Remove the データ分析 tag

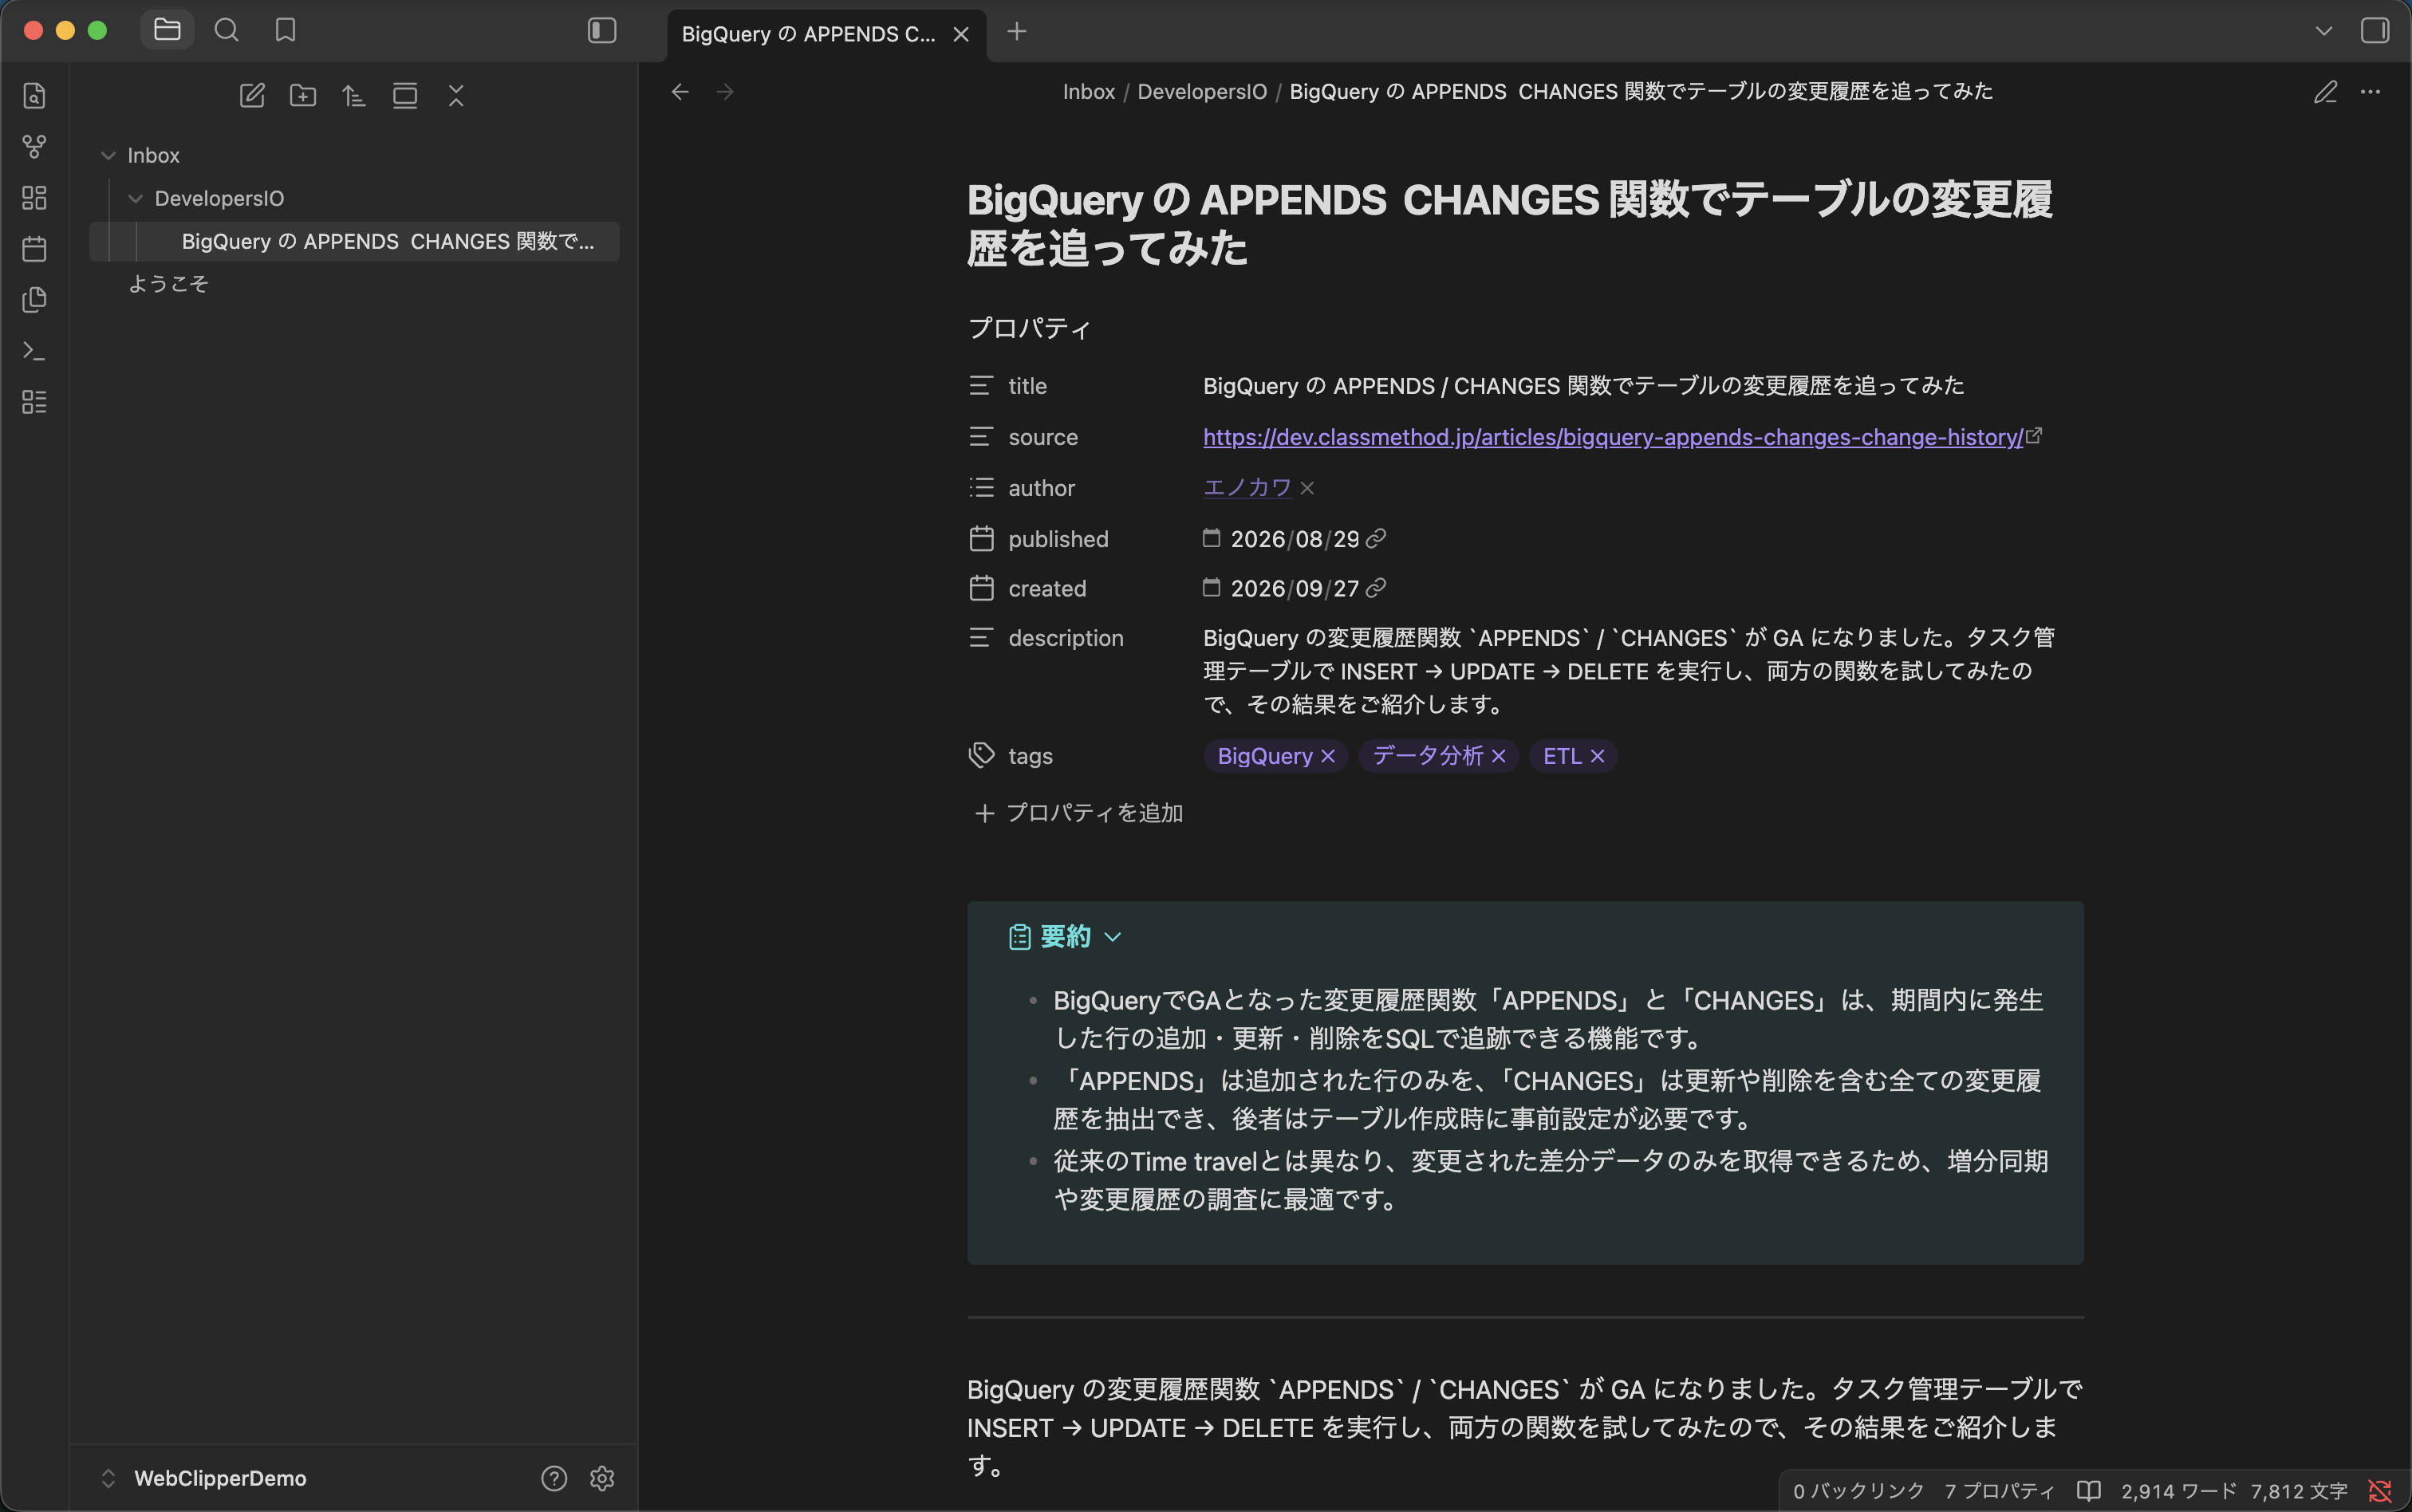(x=1498, y=757)
